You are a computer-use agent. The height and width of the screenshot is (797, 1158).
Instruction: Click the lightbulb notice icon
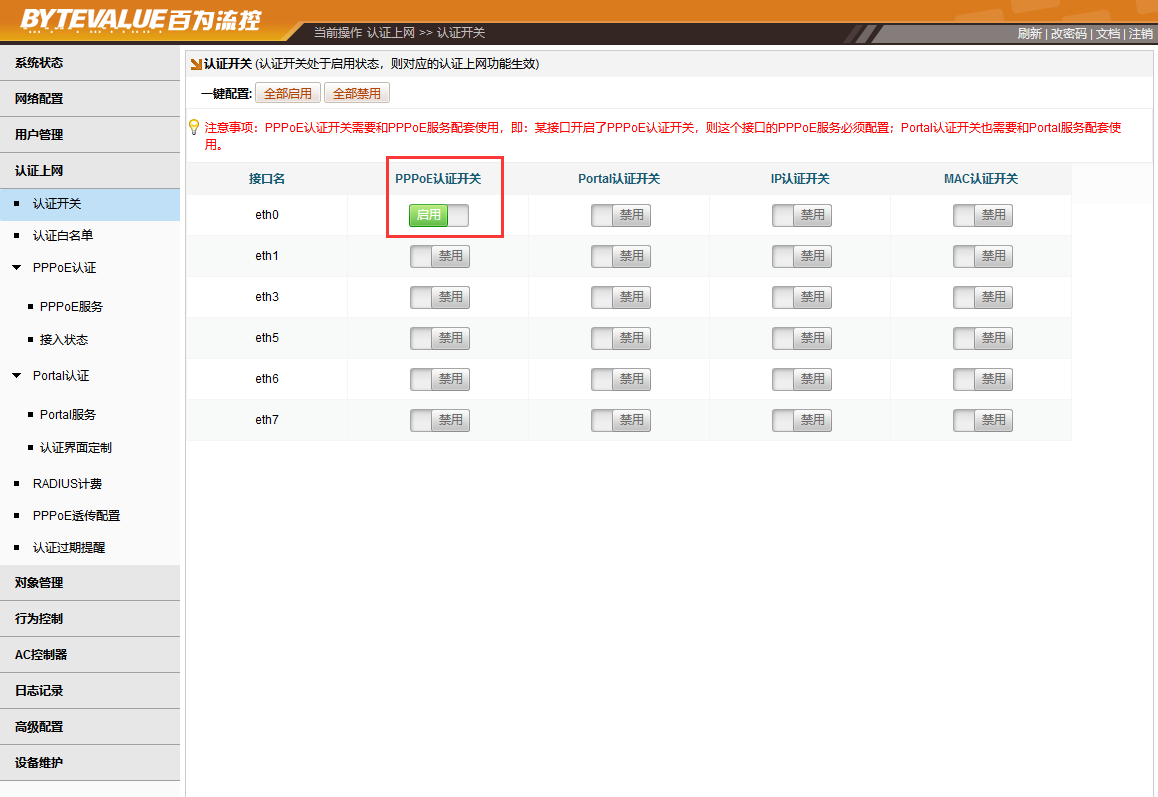[x=194, y=127]
